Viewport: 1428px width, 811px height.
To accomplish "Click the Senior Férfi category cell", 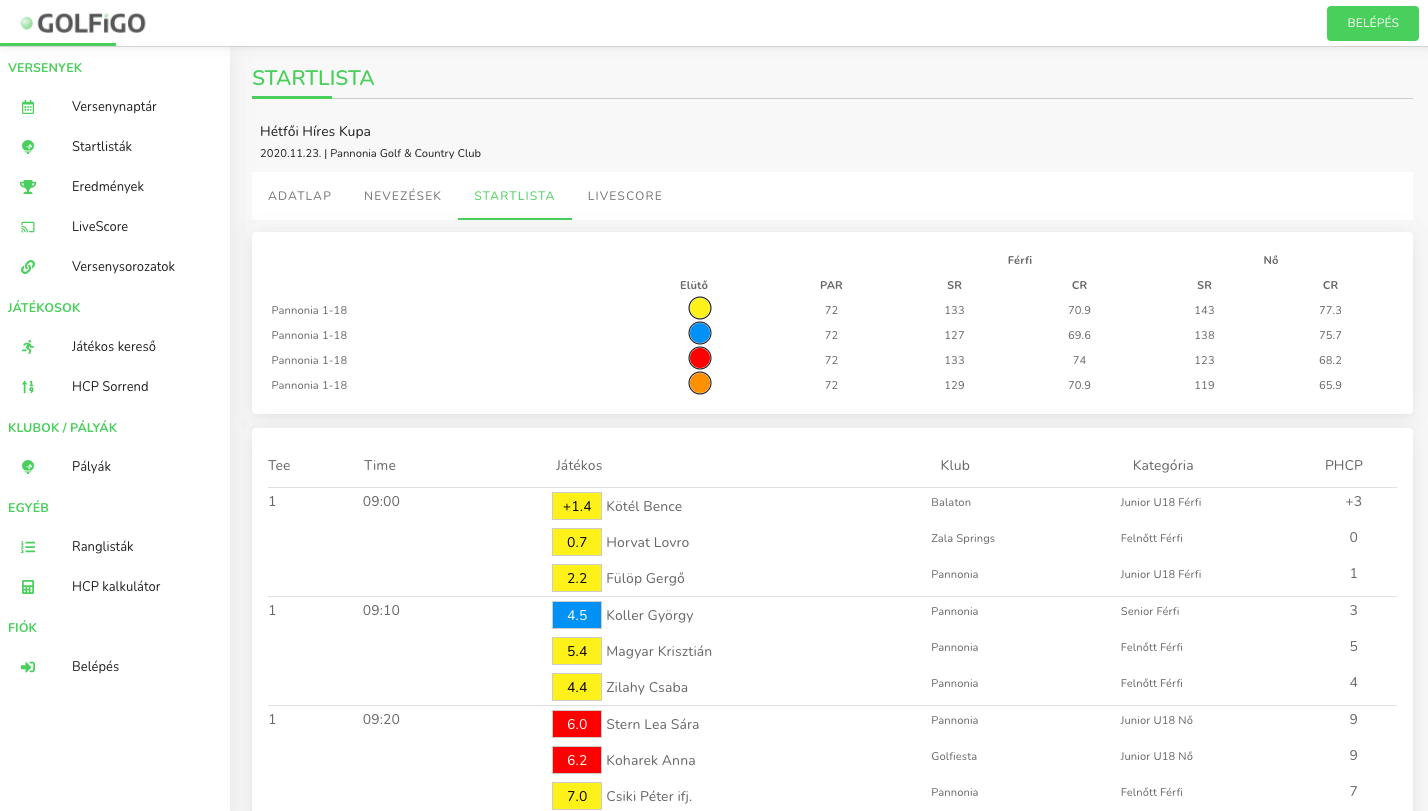I will (x=1151, y=611).
